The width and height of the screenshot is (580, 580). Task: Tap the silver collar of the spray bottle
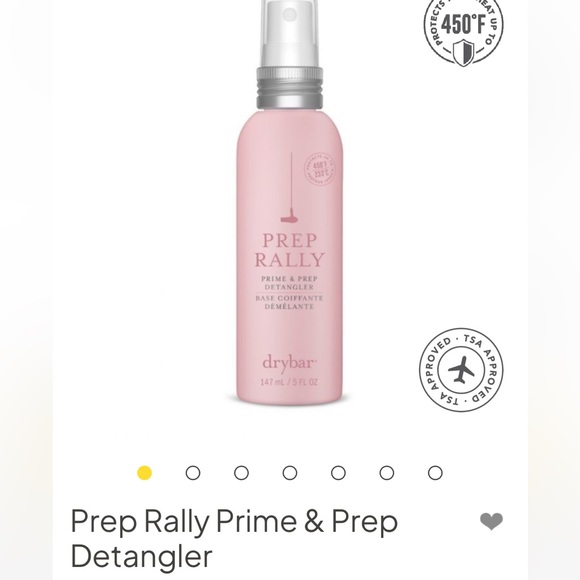point(290,88)
